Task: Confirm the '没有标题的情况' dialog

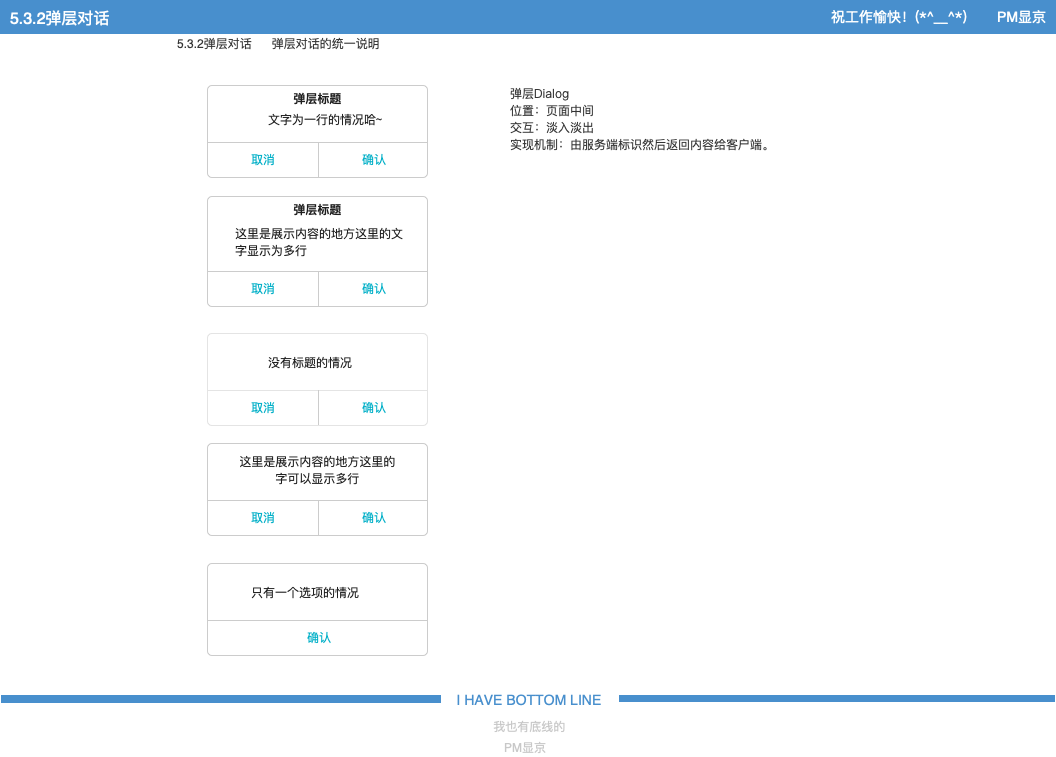Action: pos(373,408)
